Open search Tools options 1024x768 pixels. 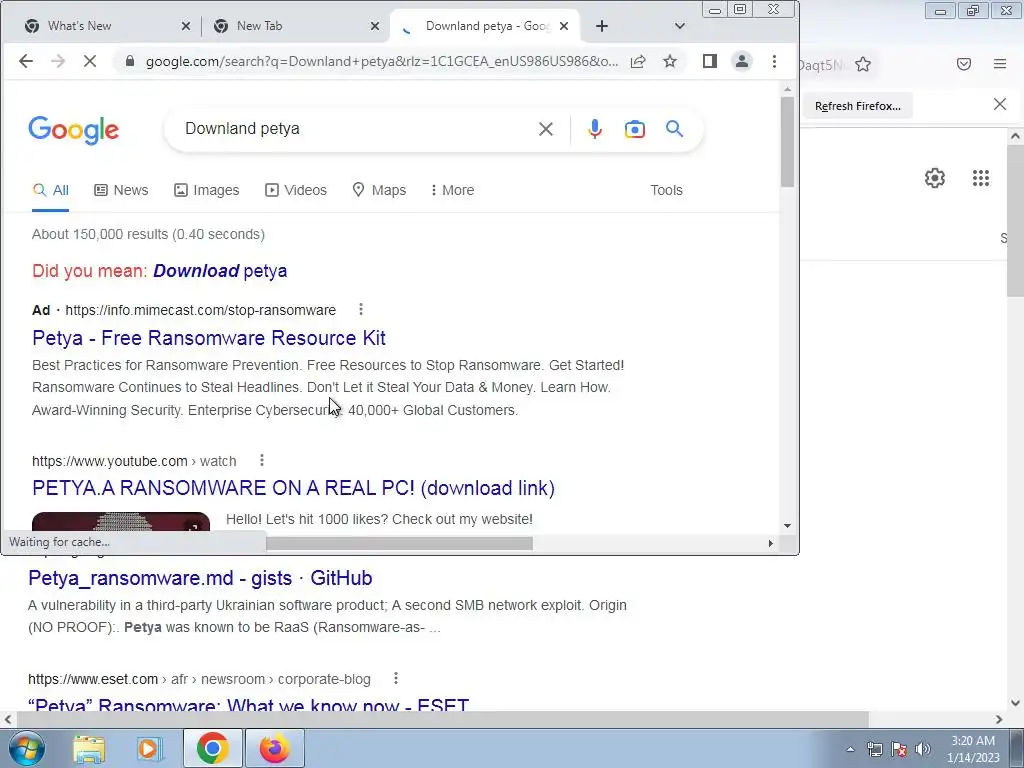pos(666,190)
